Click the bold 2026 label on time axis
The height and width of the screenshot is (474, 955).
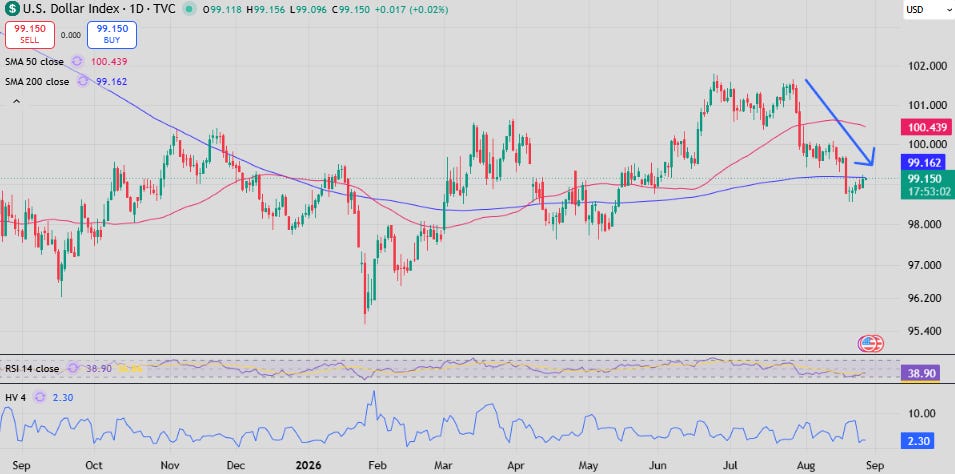pyautogui.click(x=306, y=464)
